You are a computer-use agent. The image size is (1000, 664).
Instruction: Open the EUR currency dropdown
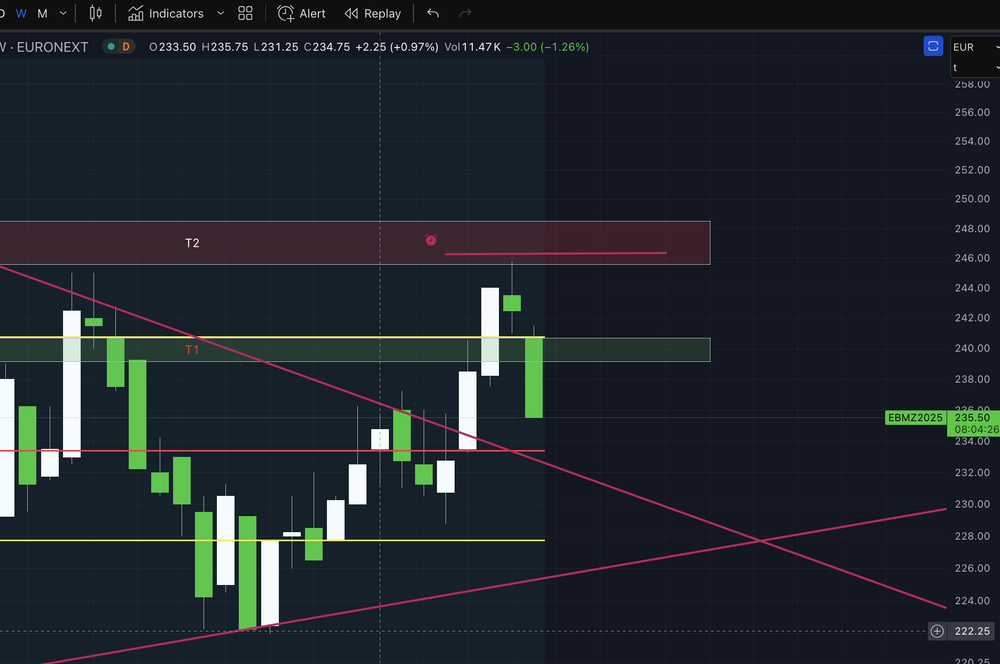coord(975,47)
